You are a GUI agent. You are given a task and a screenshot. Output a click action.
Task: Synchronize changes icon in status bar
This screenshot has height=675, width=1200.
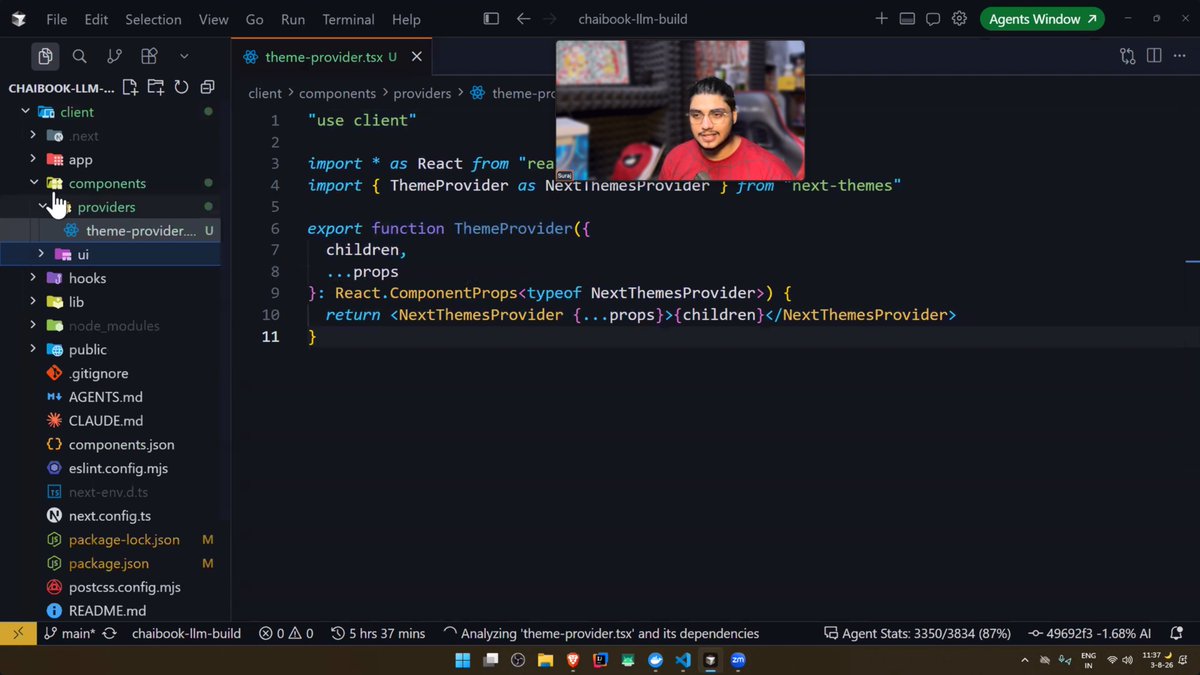tap(110, 633)
